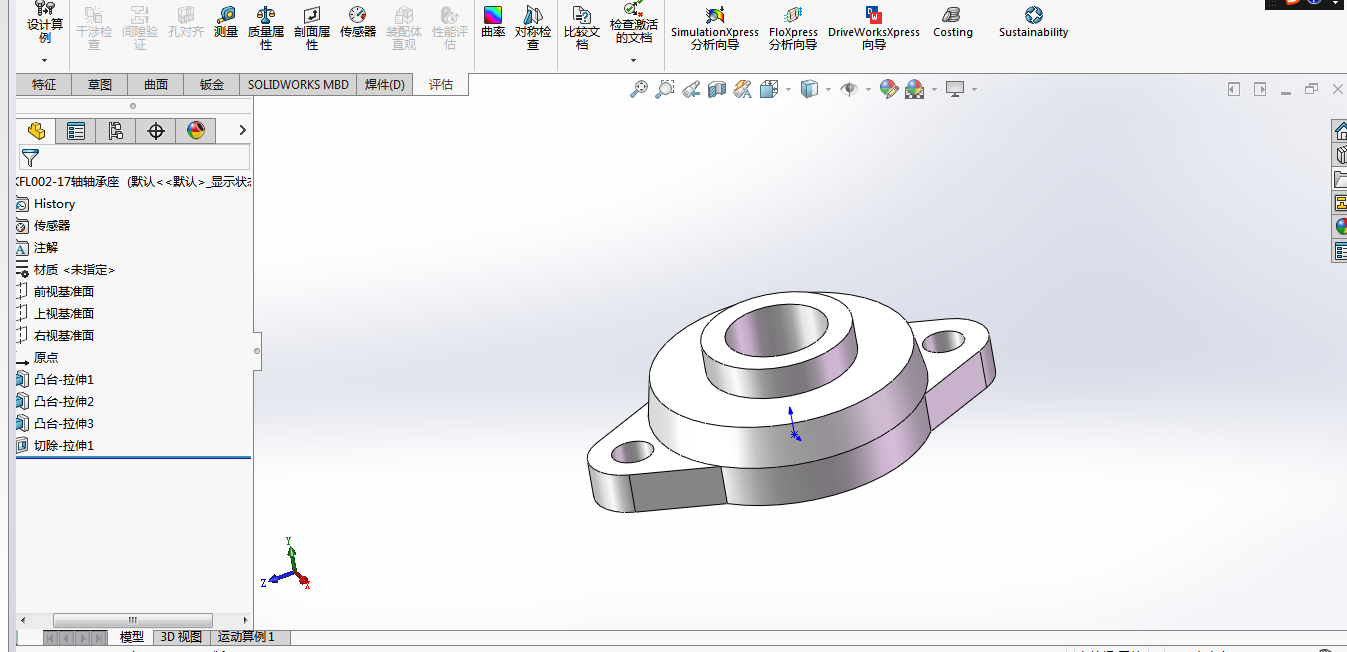Toggle the Hide/Show Items eye icon
This screenshot has height=652, width=1347.
849,90
